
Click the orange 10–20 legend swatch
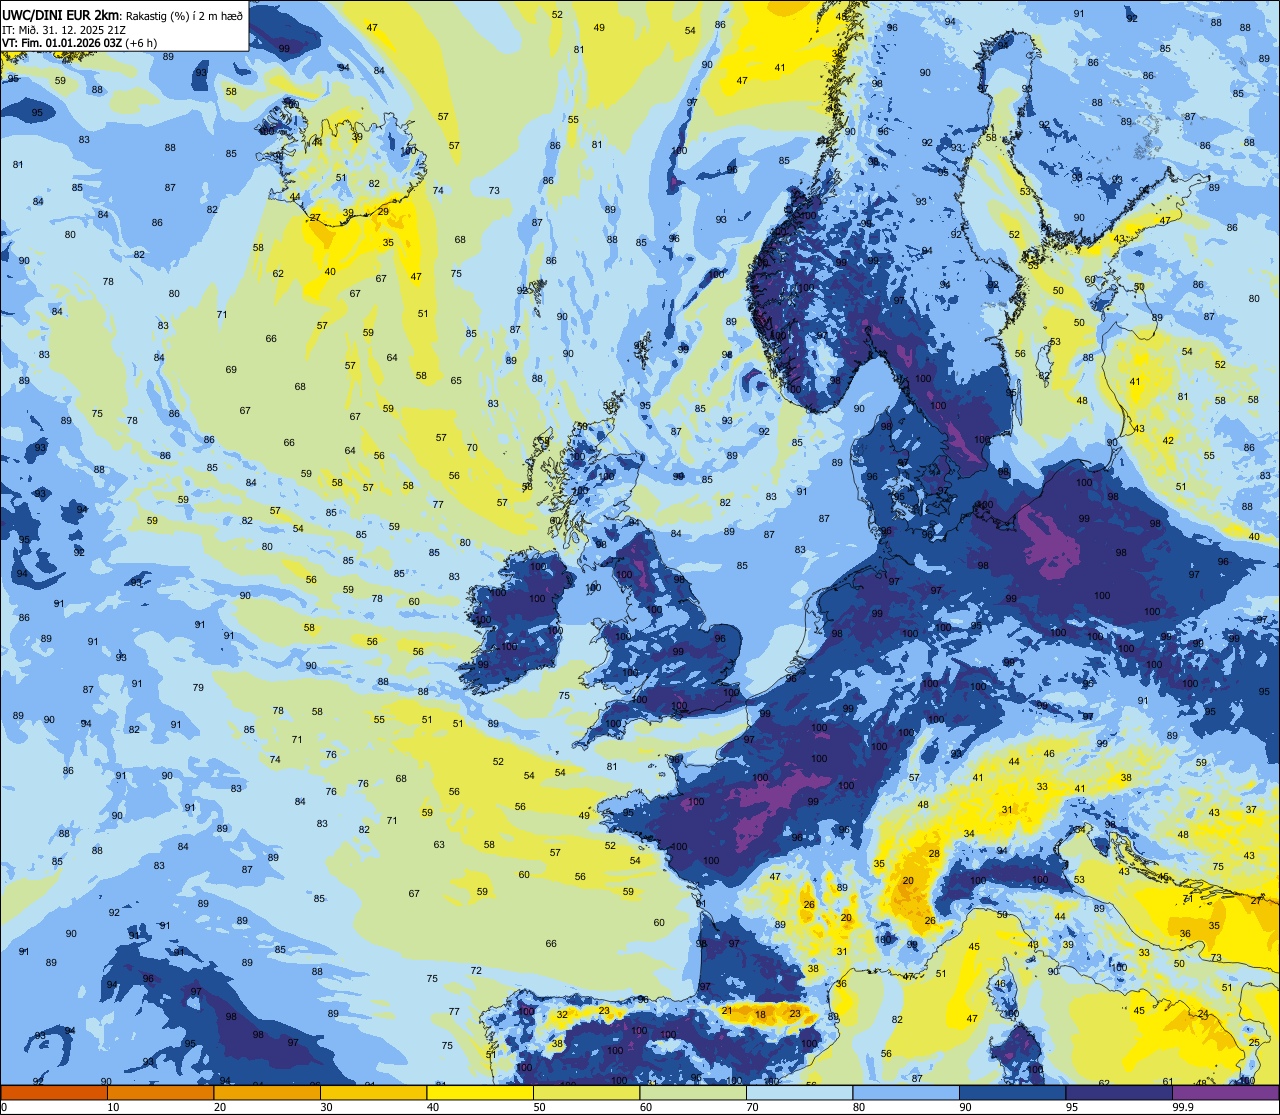pyautogui.click(x=160, y=1092)
